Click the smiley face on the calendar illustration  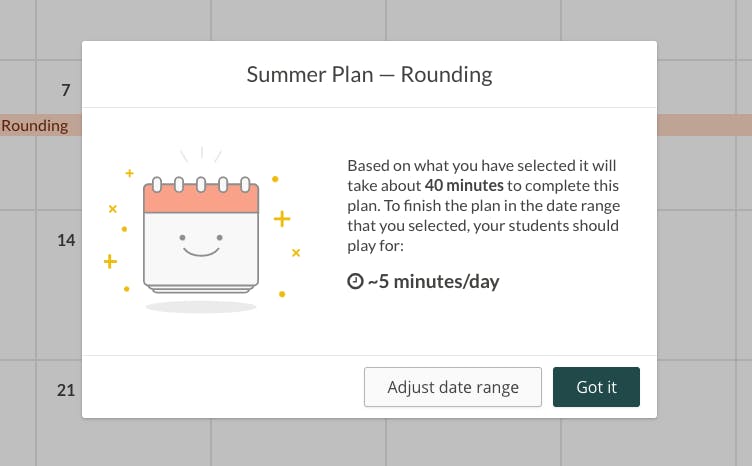coord(201,243)
